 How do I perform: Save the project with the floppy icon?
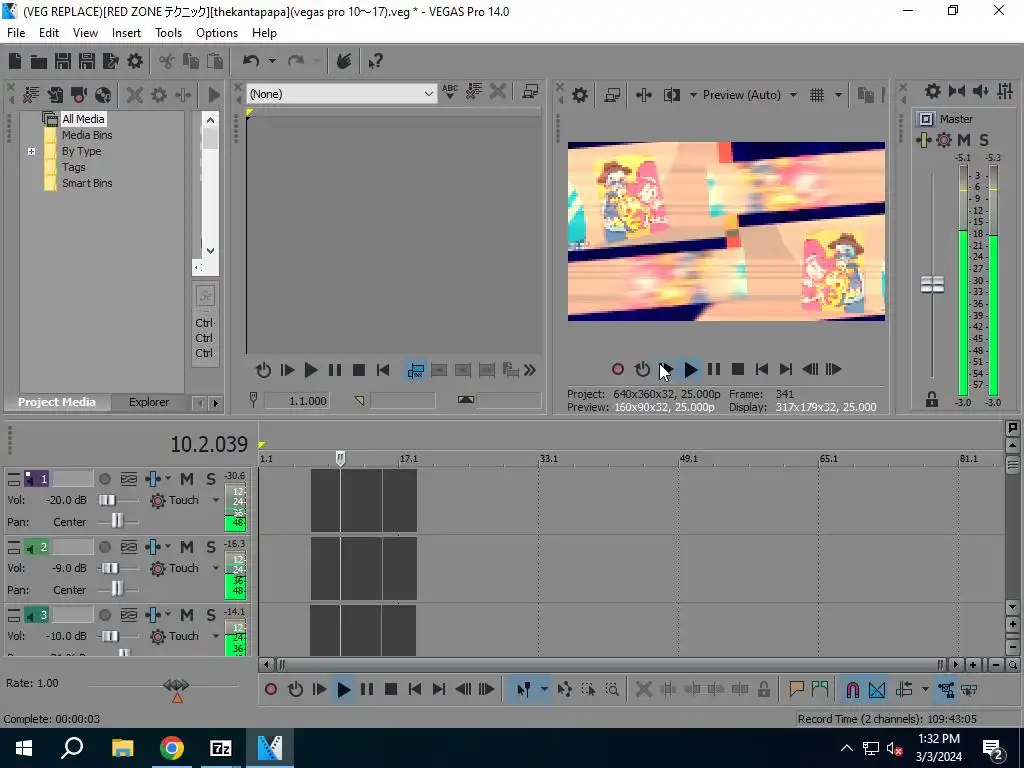click(x=63, y=61)
